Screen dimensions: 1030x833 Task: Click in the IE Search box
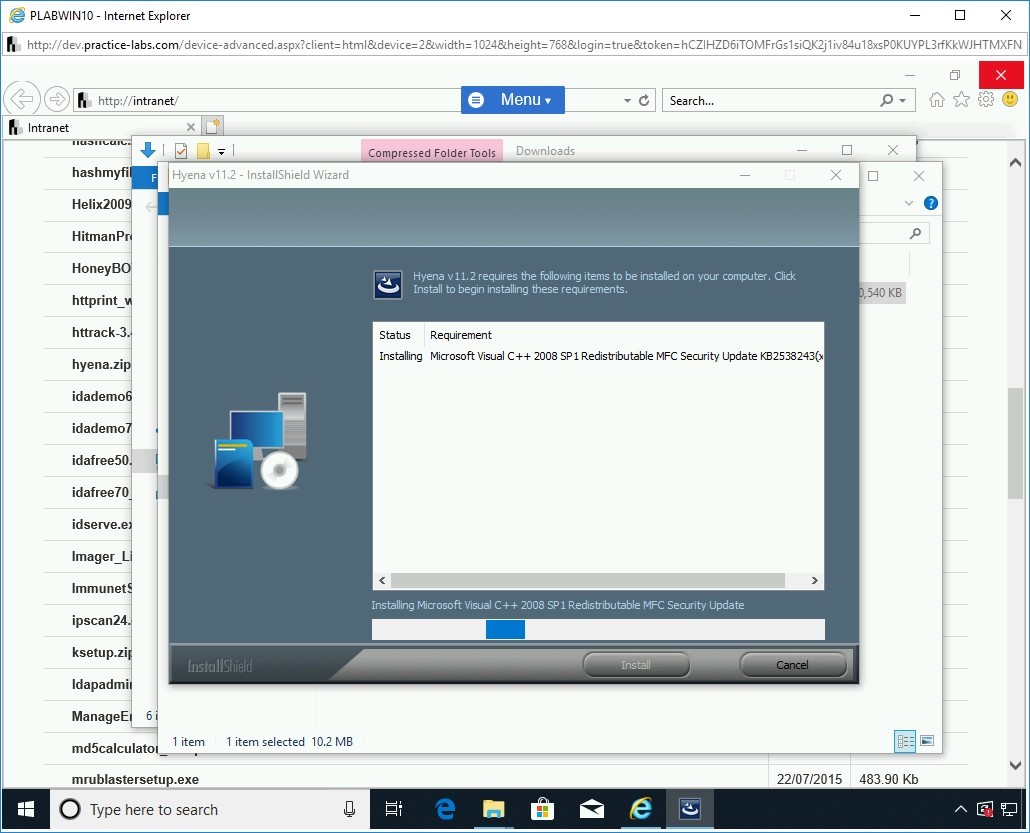[x=770, y=101]
